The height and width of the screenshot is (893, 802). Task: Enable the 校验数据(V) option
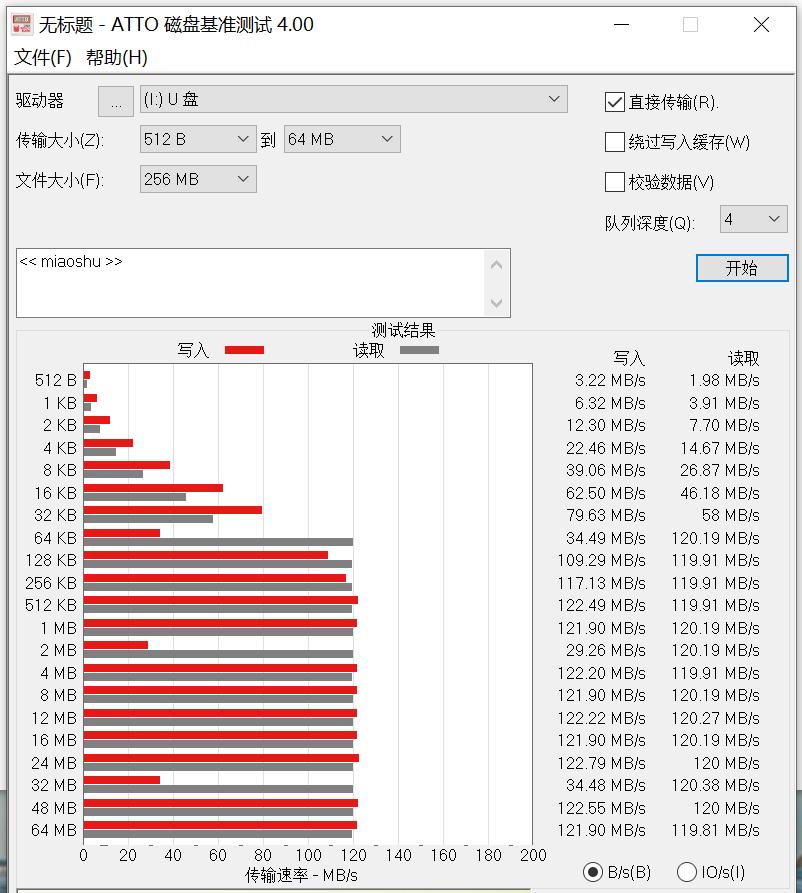click(615, 182)
